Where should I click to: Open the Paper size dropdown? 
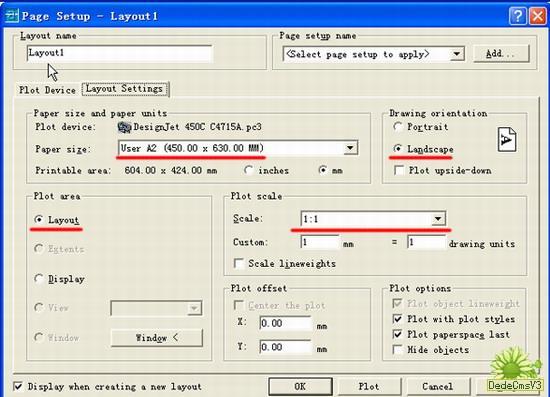pos(350,148)
